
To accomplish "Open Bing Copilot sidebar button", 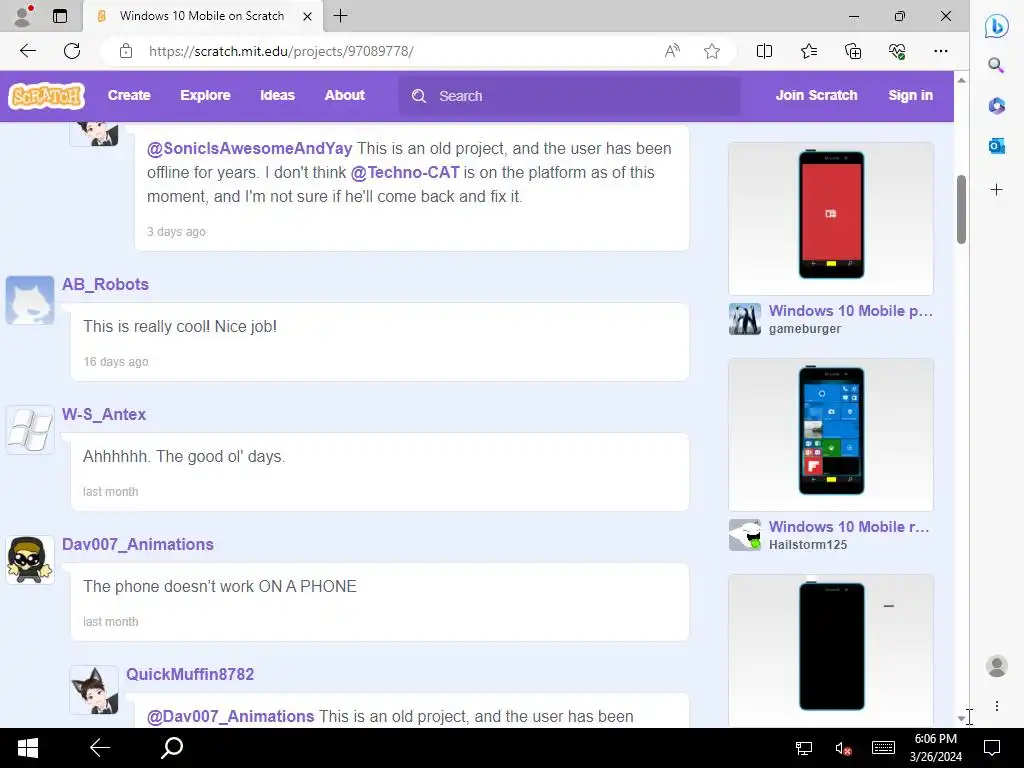I will tap(996, 26).
